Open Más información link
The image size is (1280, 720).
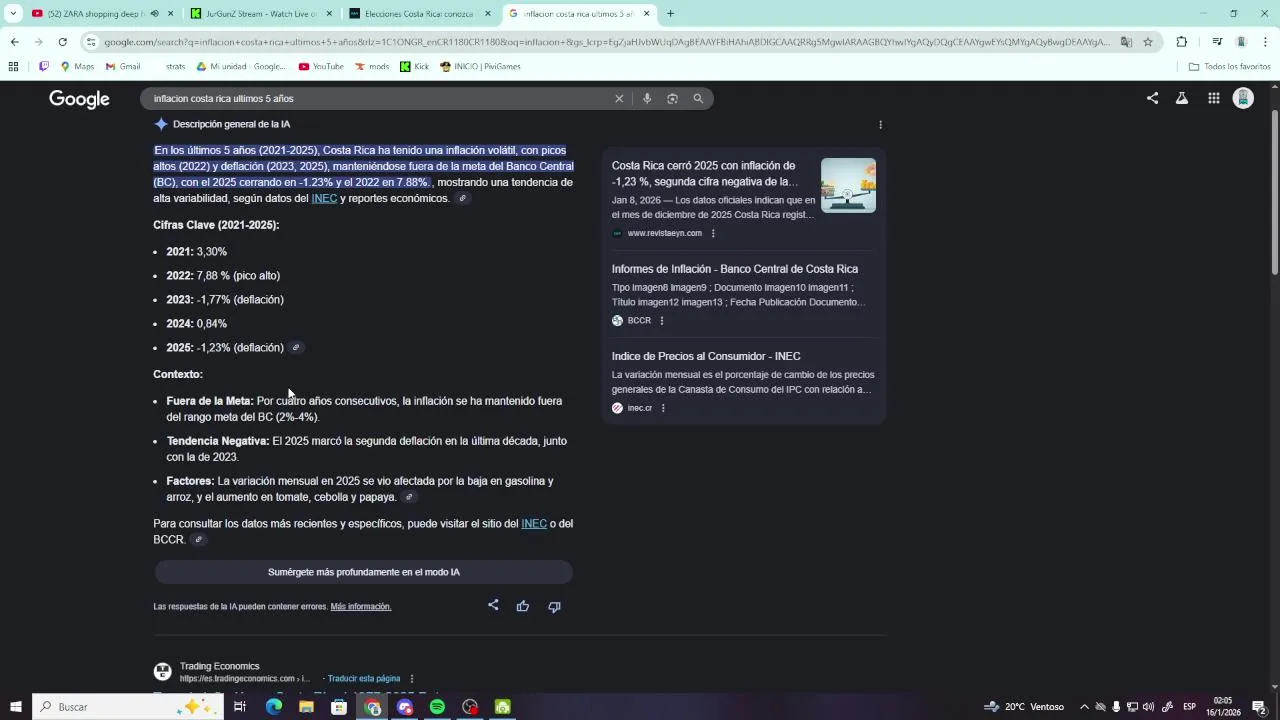(361, 607)
